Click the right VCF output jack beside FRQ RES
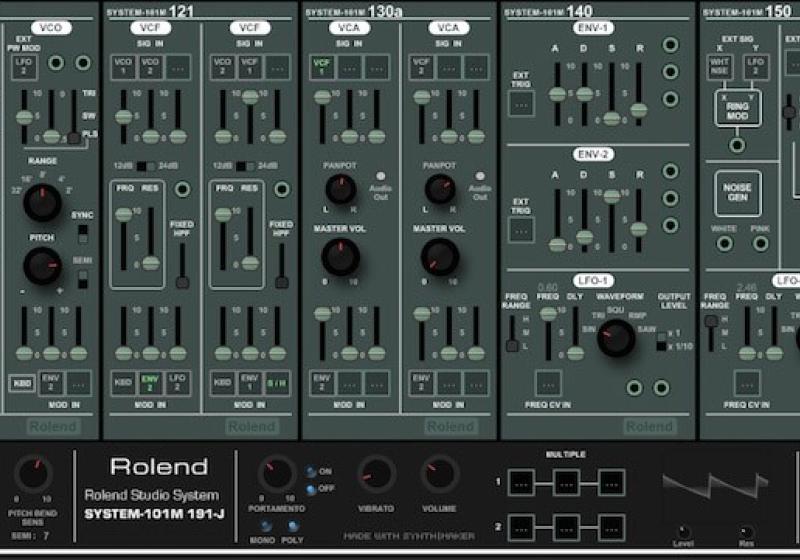The width and height of the screenshot is (800, 560). click(x=282, y=189)
